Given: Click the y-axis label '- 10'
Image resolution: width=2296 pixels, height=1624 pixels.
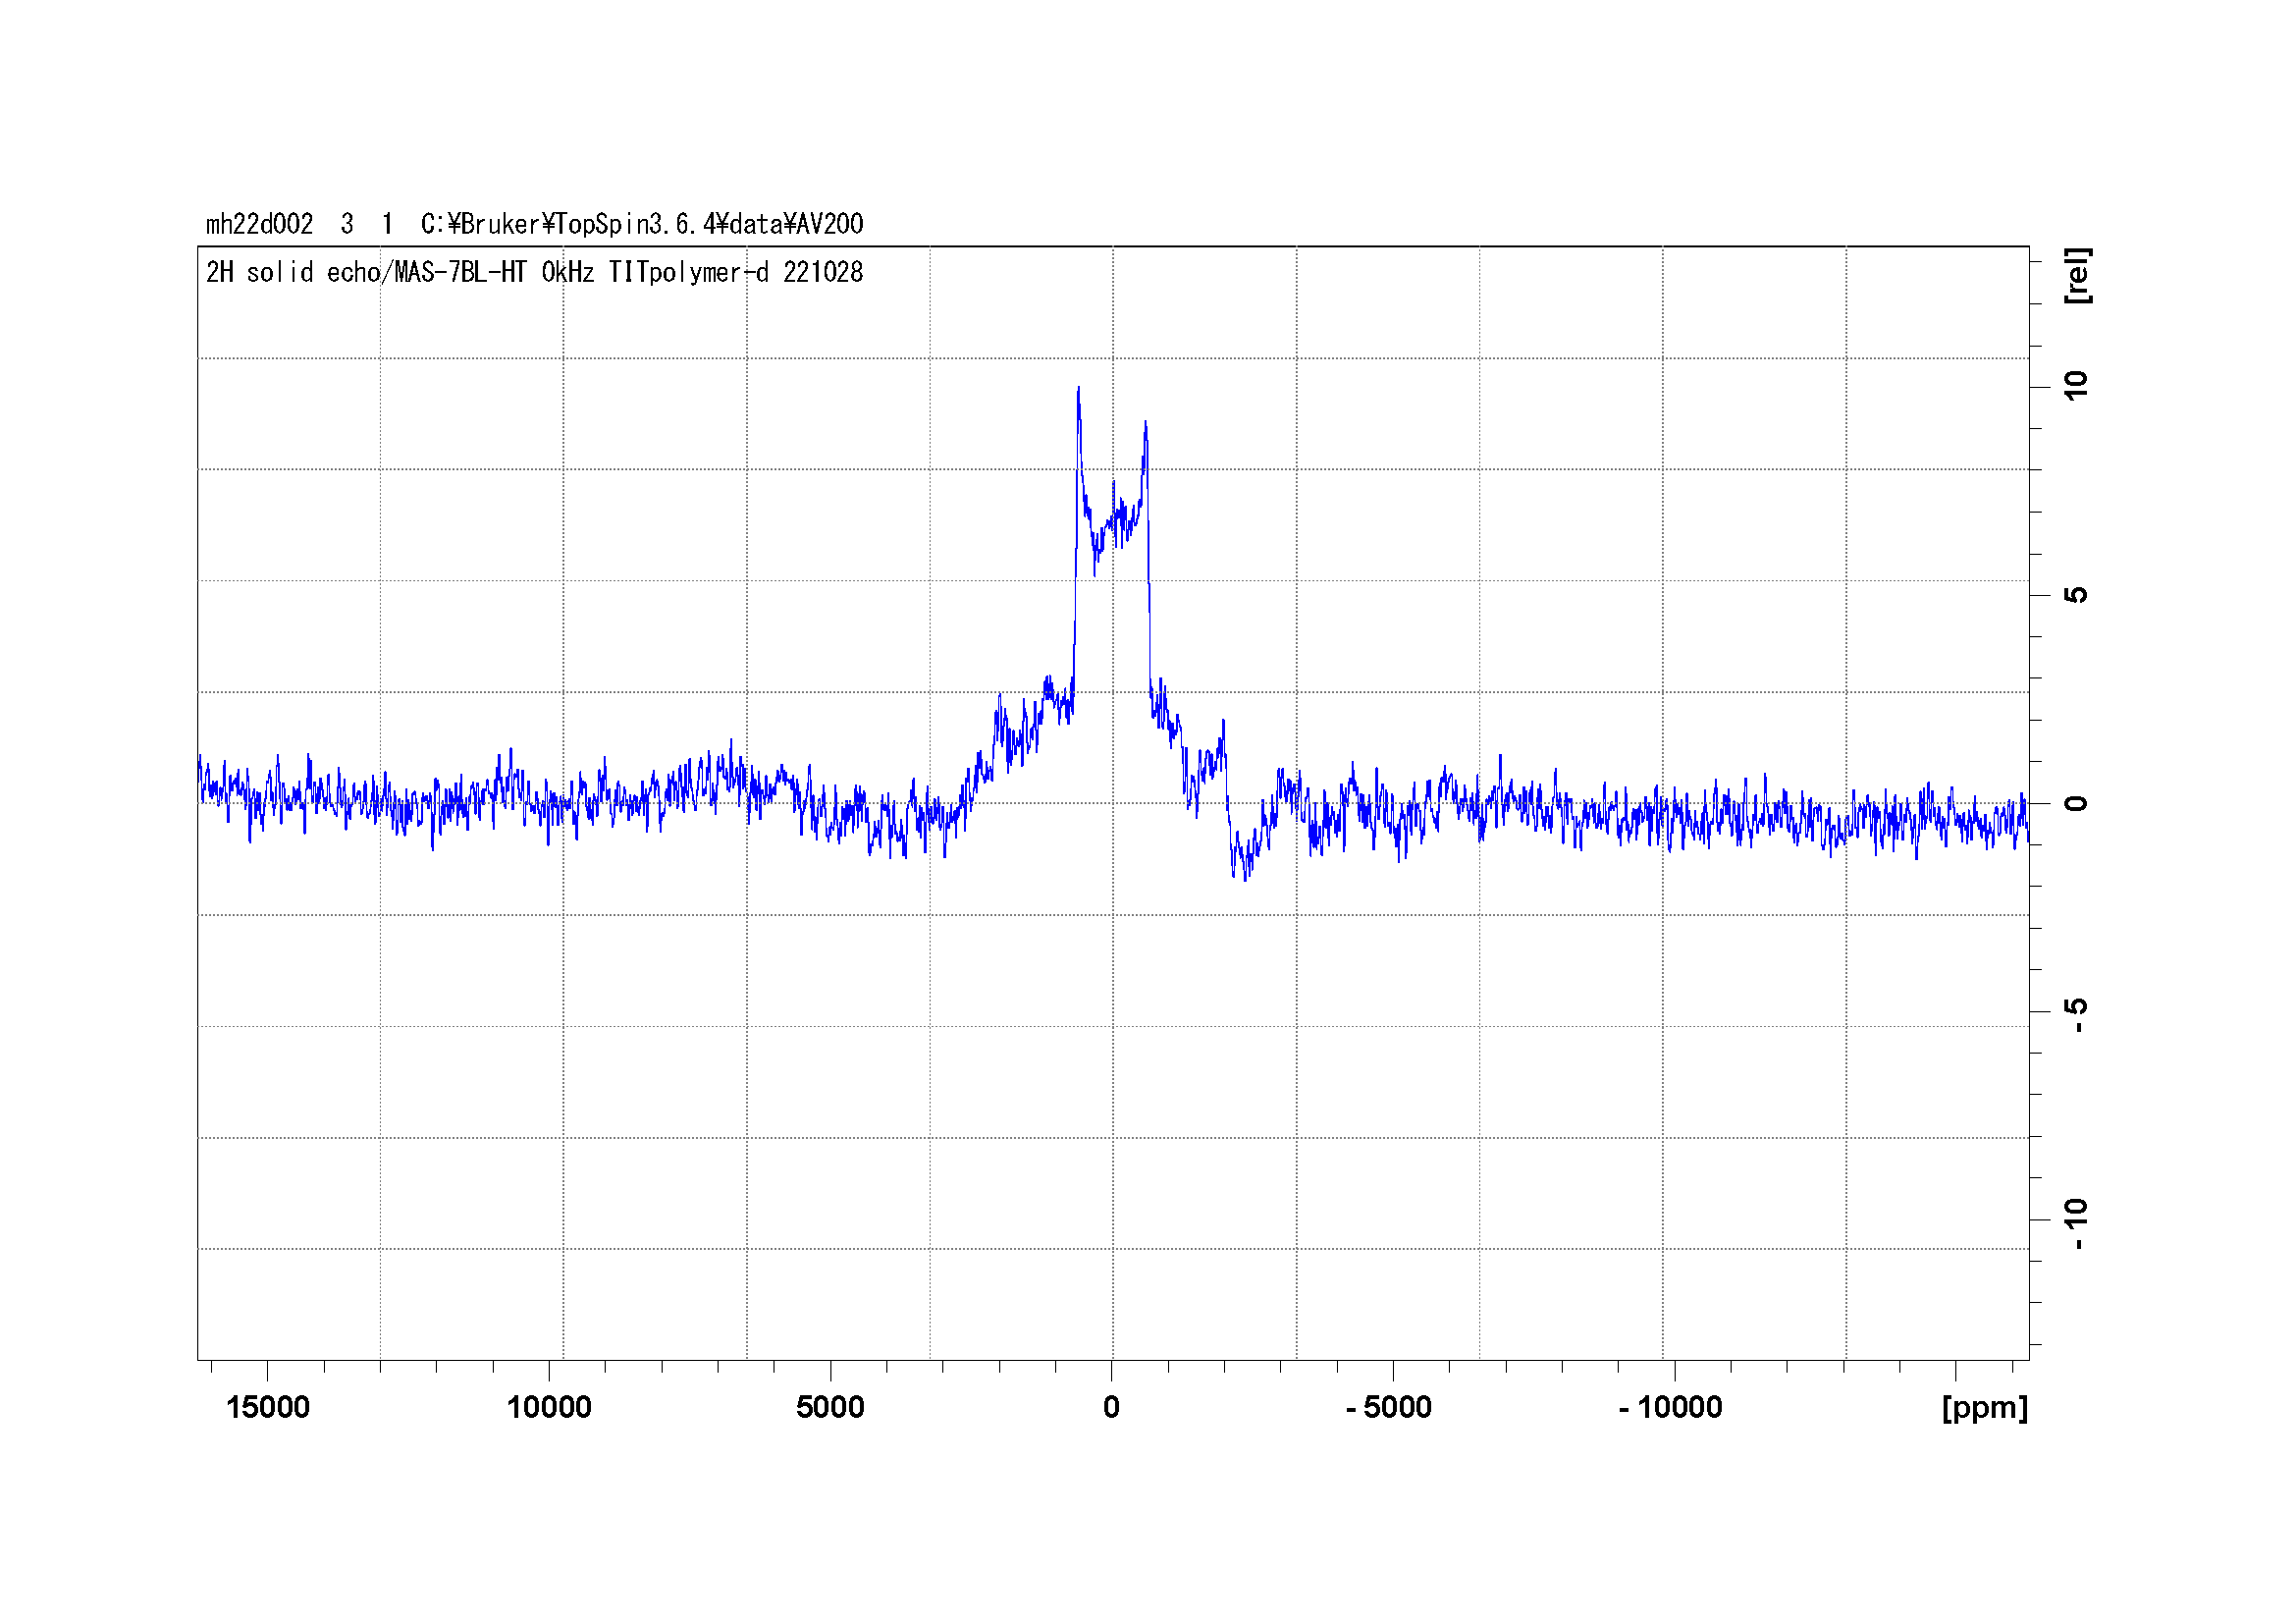Looking at the screenshot, I should pyautogui.click(x=2077, y=1224).
